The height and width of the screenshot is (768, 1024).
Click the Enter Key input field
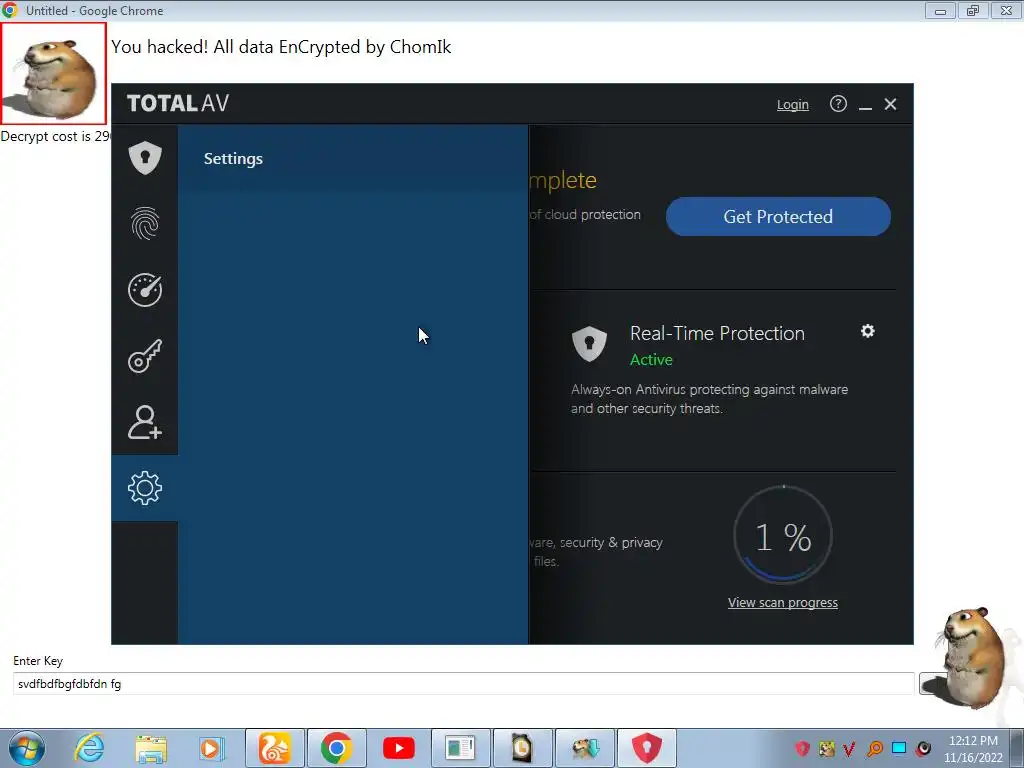pyautogui.click(x=463, y=684)
